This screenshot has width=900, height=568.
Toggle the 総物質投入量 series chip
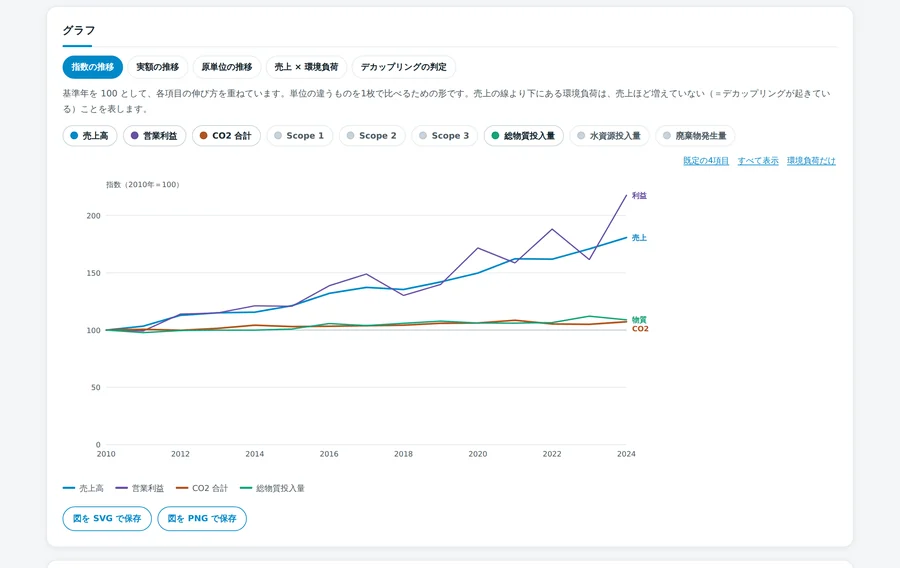pos(523,136)
